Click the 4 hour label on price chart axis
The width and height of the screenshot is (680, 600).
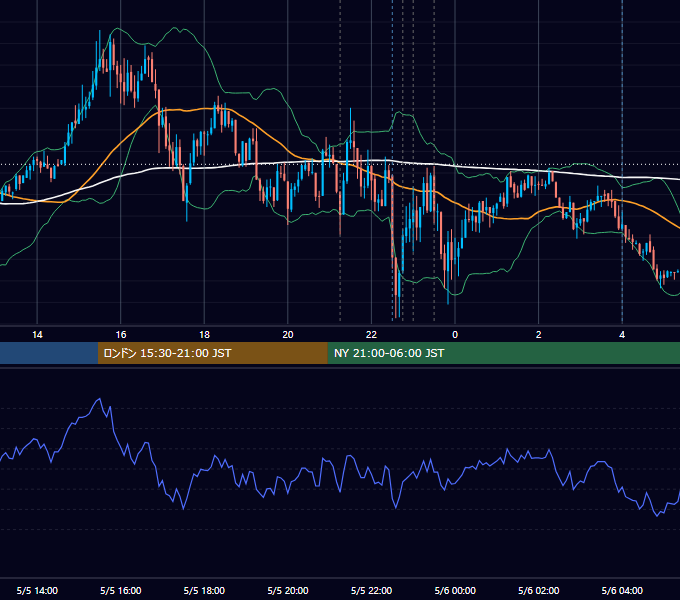(622, 335)
